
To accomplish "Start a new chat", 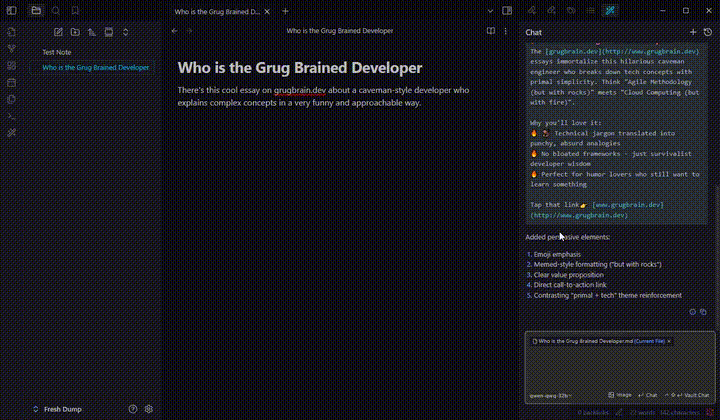I will pos(693,32).
